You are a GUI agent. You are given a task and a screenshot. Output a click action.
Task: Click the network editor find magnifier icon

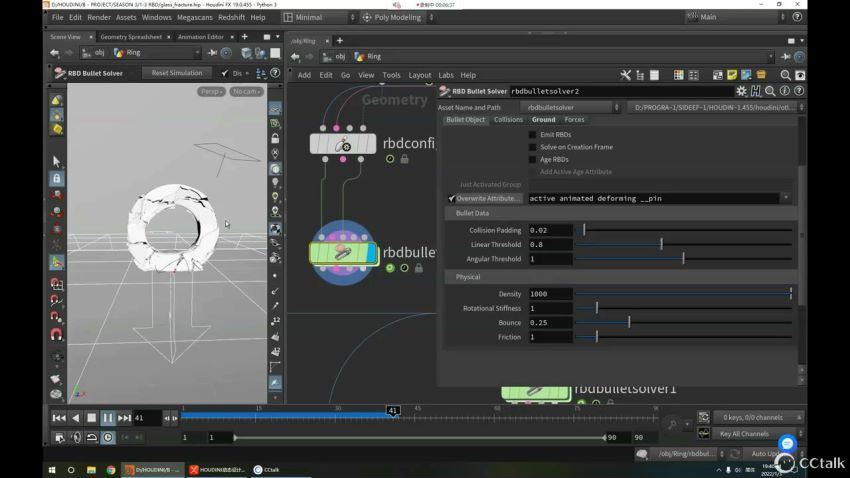tap(785, 75)
